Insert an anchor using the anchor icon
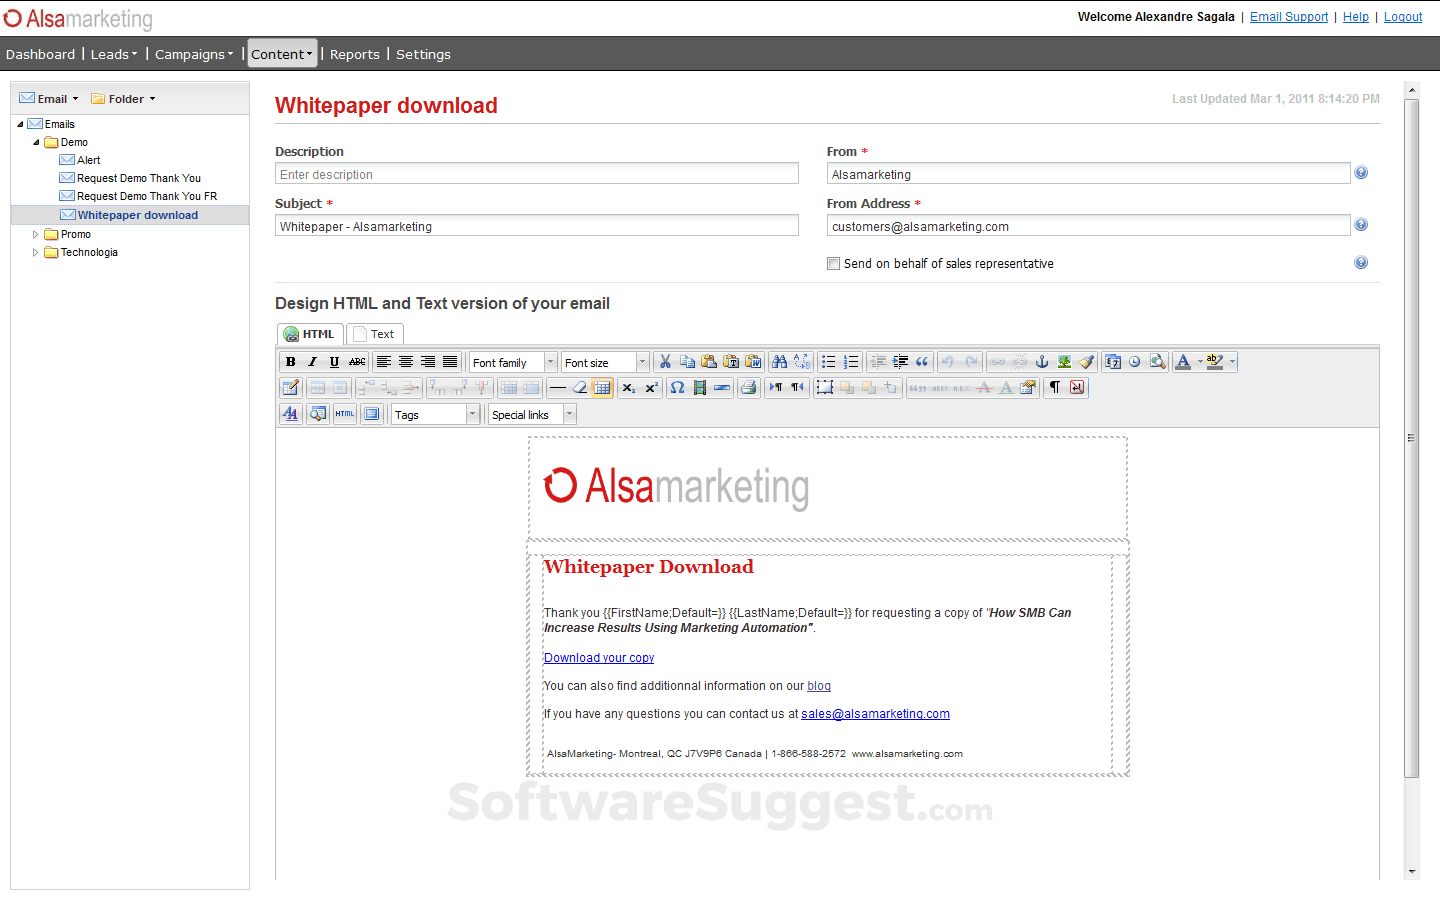The height and width of the screenshot is (900, 1440). [x=1042, y=362]
